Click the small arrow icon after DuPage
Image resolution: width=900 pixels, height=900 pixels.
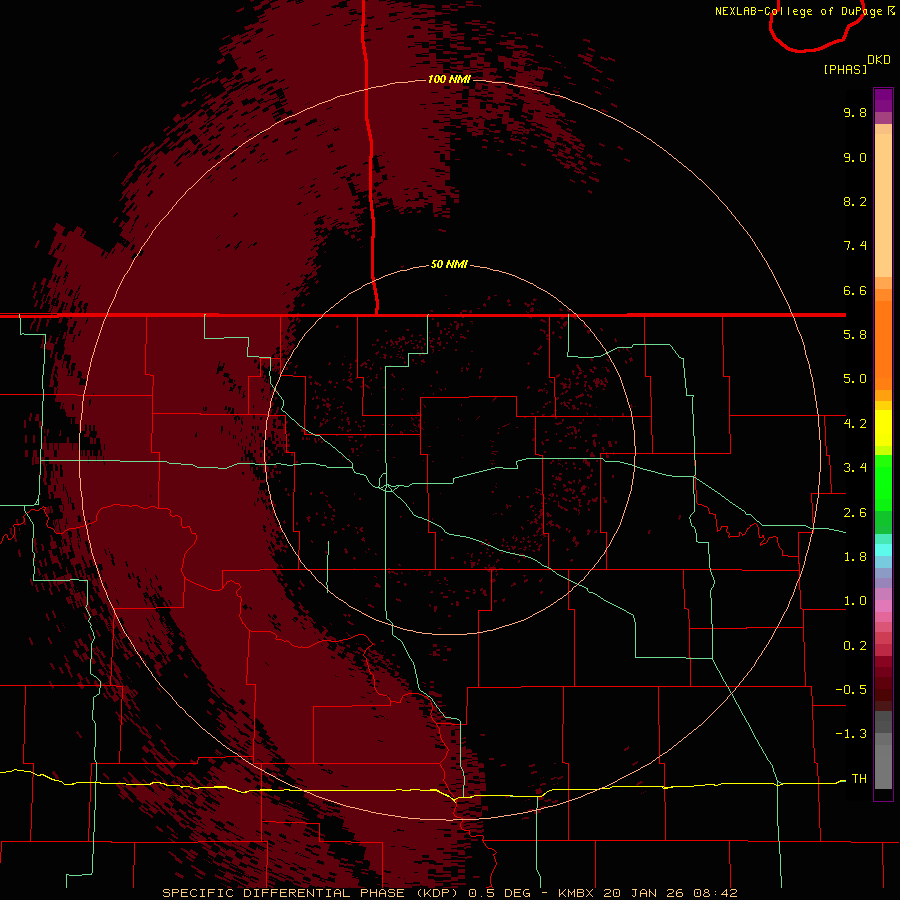click(x=891, y=10)
